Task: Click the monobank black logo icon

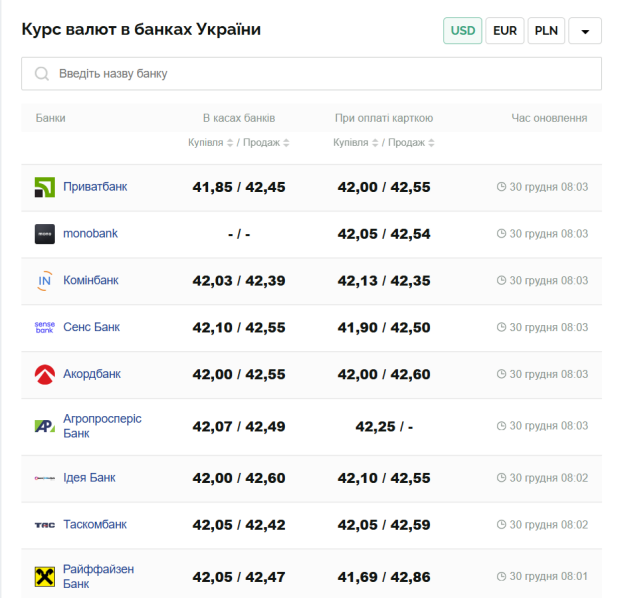Action: [45, 234]
